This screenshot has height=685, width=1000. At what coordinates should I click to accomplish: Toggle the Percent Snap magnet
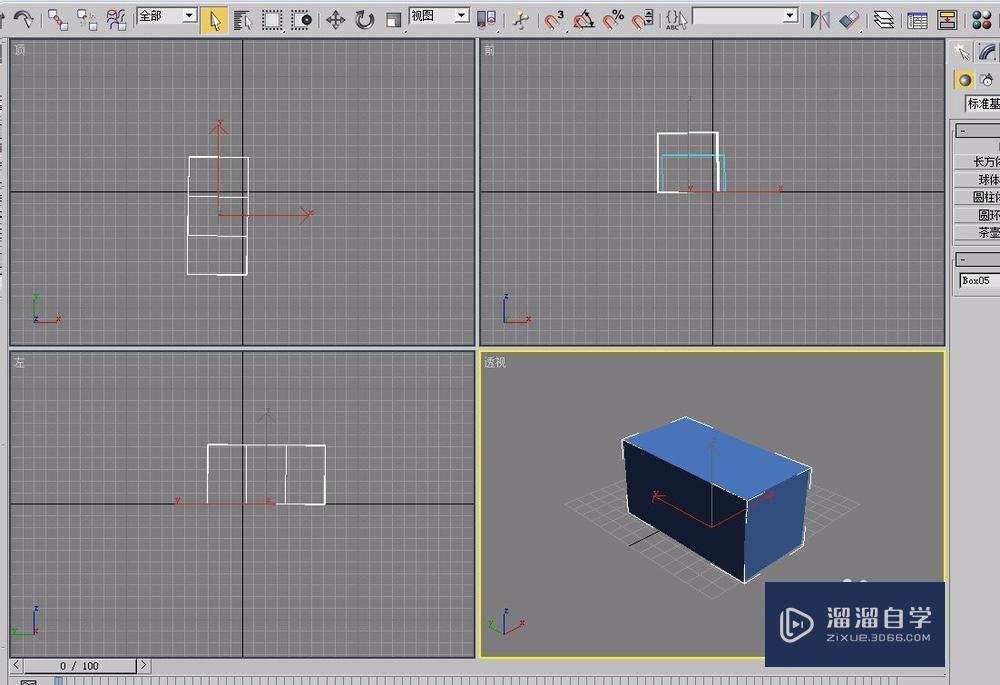[615, 19]
